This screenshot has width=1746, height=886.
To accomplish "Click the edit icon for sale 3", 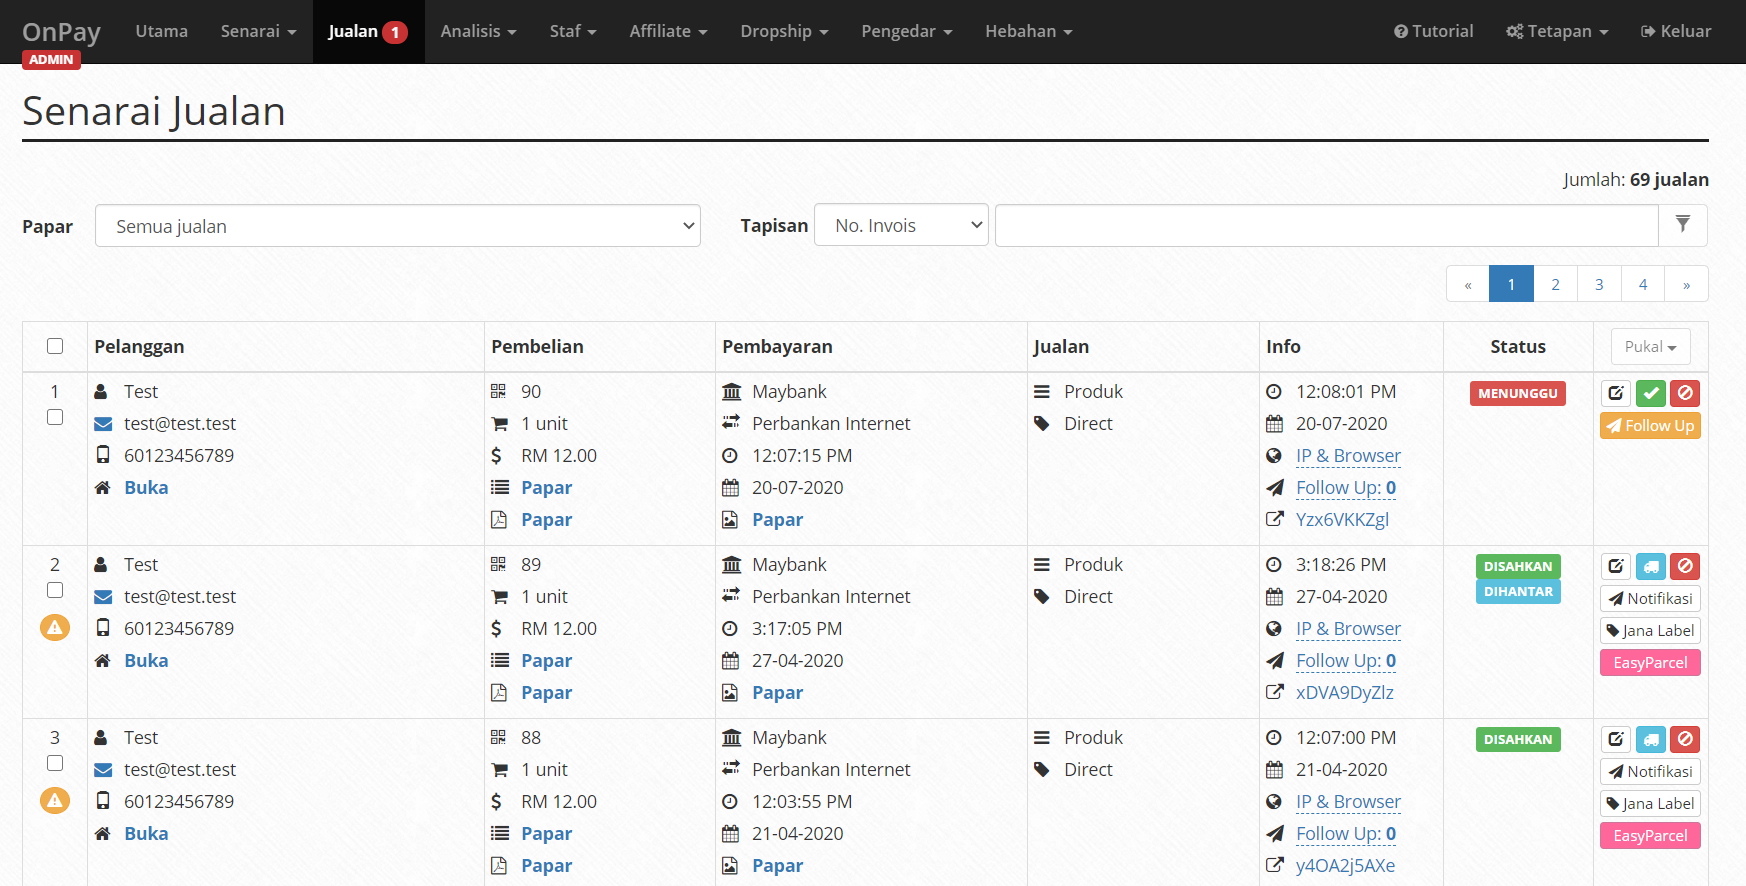I will [x=1616, y=739].
